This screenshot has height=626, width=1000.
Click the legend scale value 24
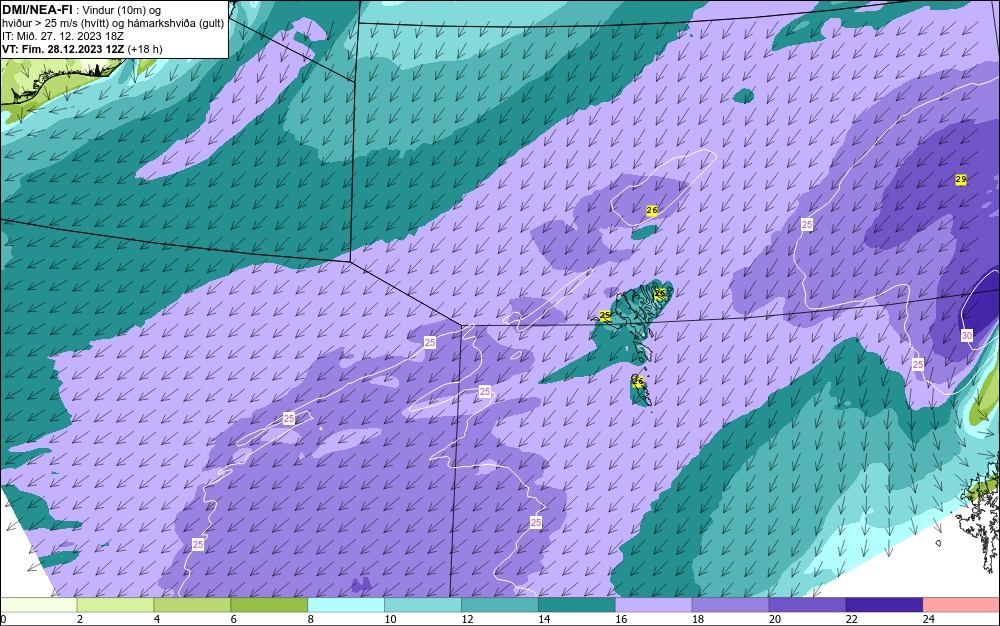[x=929, y=619]
